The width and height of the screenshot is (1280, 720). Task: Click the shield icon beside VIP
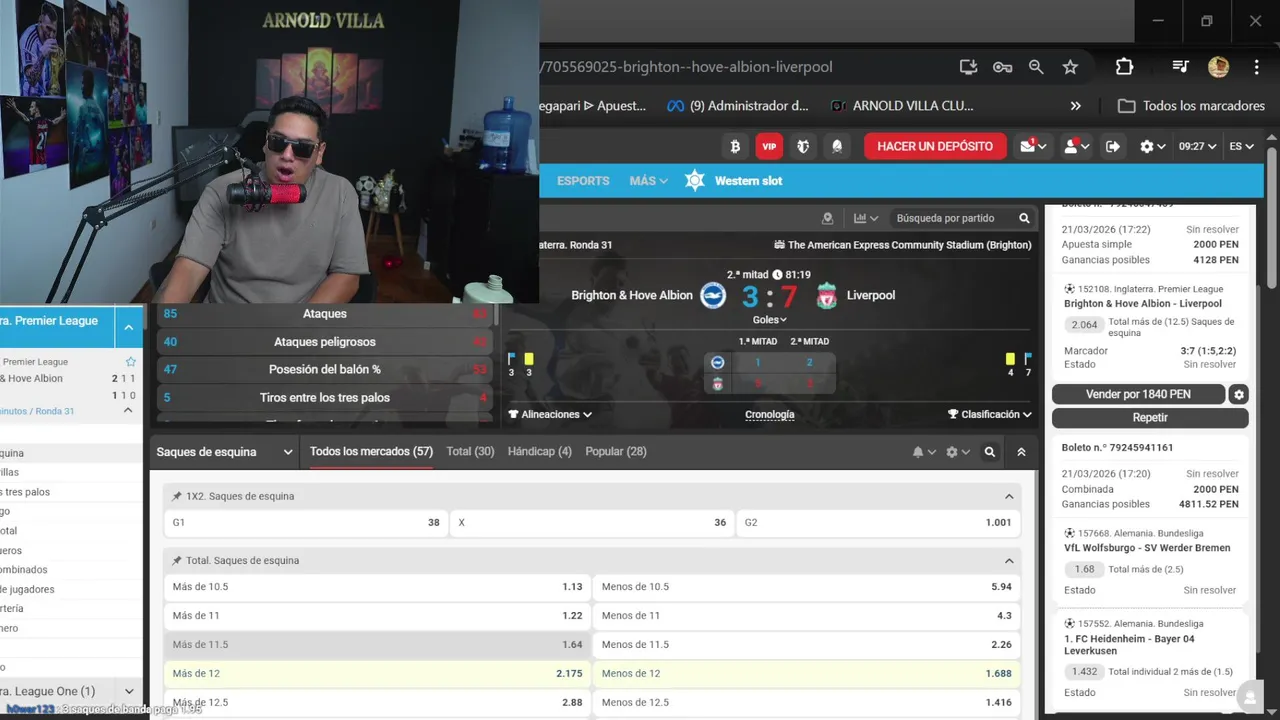(803, 146)
